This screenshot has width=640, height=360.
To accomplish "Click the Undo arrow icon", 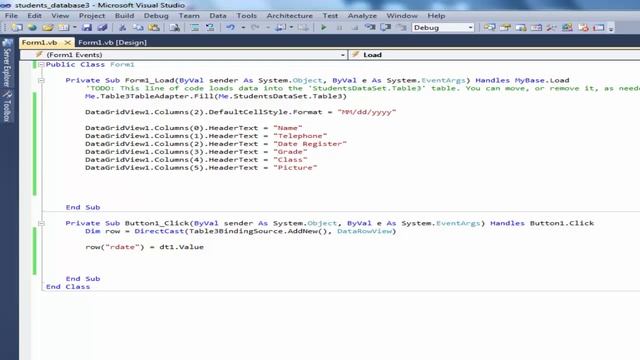I will pyautogui.click(x=231, y=27).
